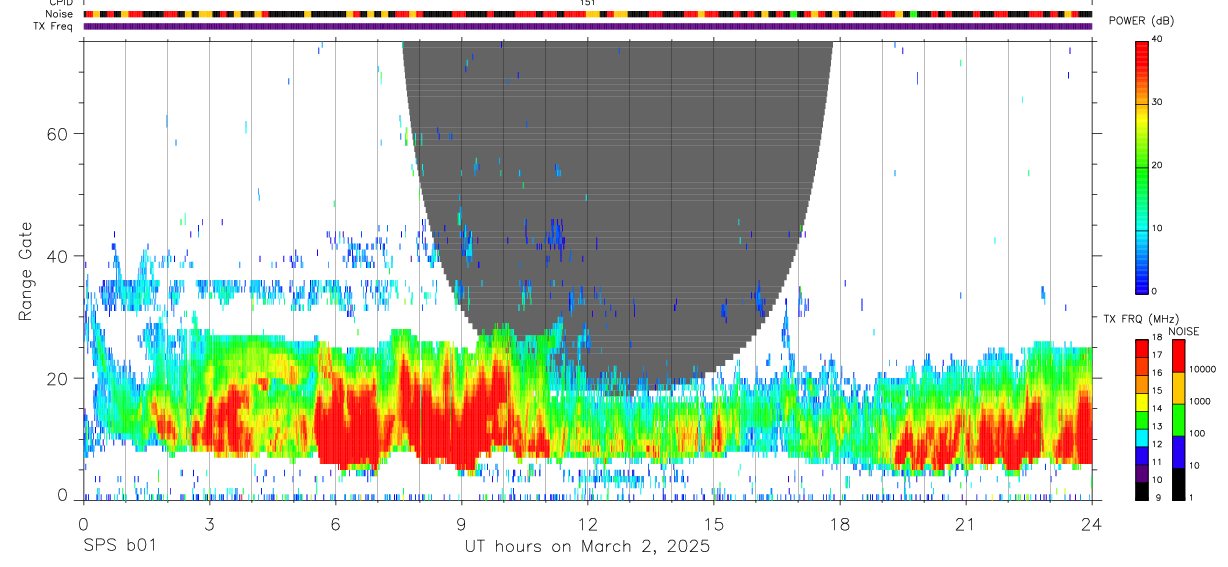Click the '6' tick on UT hours axis
Image resolution: width=1228 pixels, height=567 pixels.
pyautogui.click(x=335, y=523)
